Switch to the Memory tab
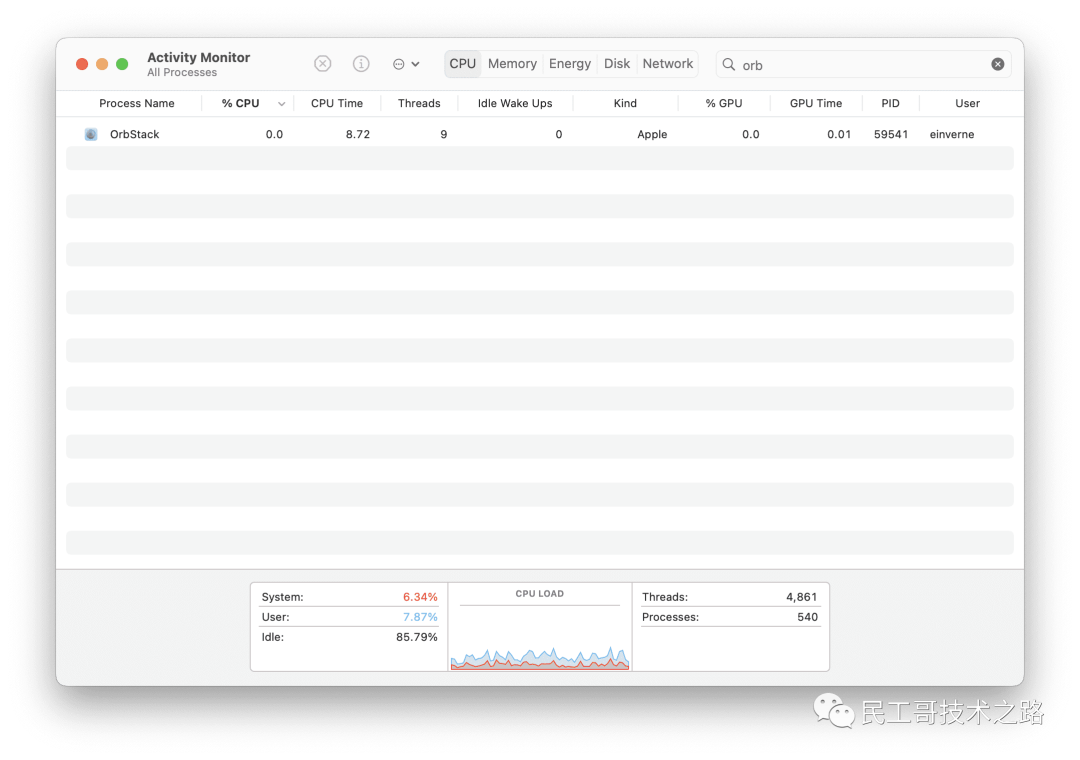The height and width of the screenshot is (760, 1080). coord(512,63)
